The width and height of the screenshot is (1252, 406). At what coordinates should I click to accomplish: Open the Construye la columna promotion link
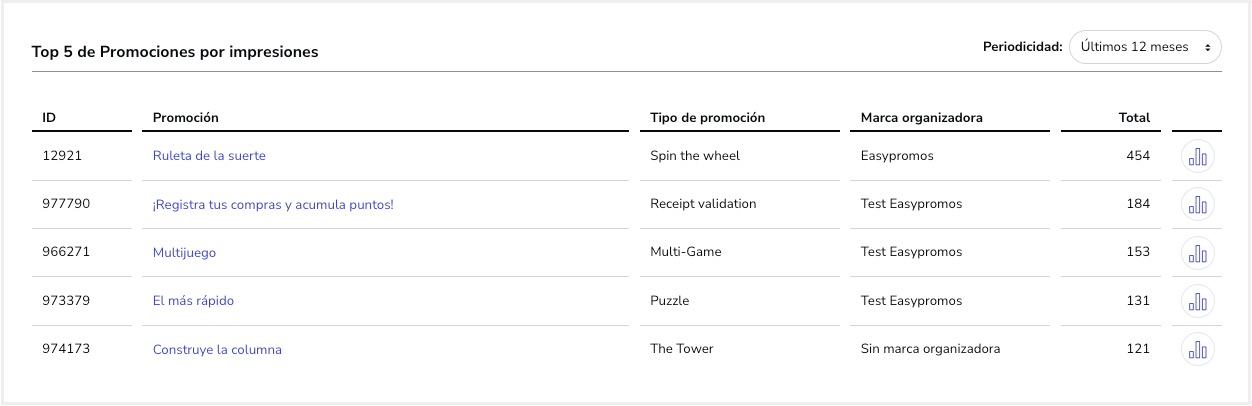click(217, 350)
